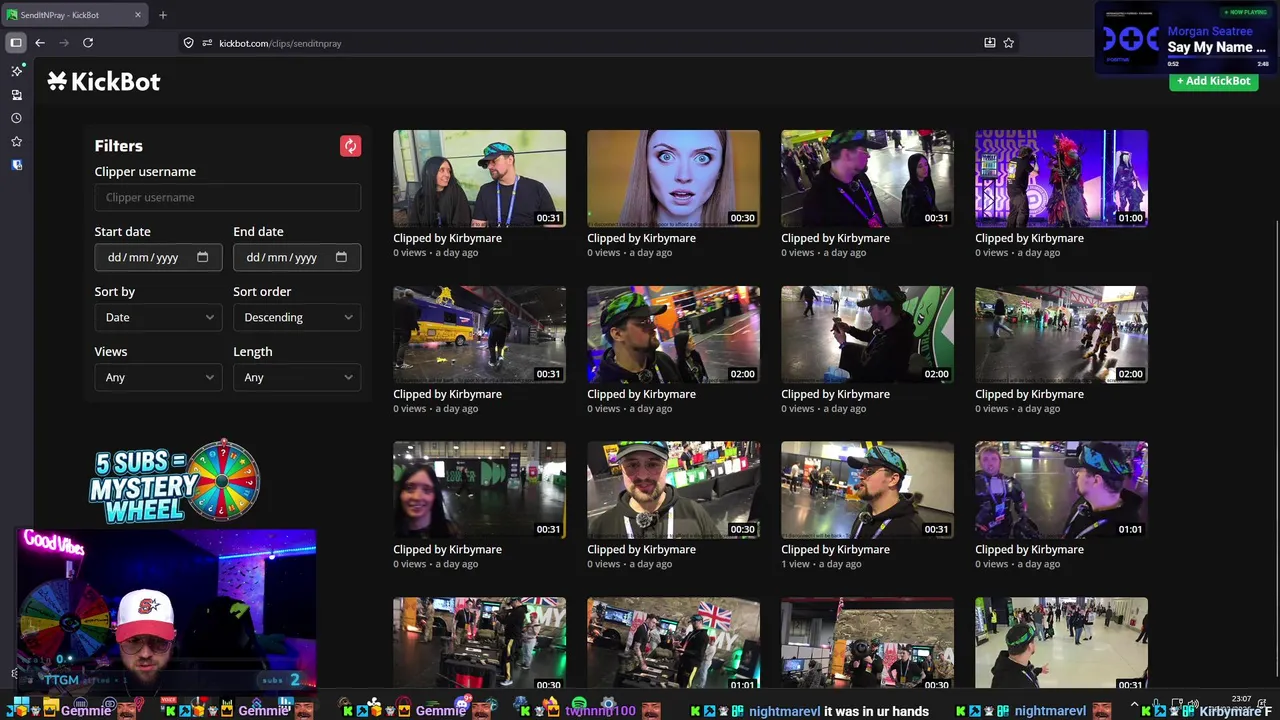Open the synced tabs sidebar icon

(x=16, y=95)
